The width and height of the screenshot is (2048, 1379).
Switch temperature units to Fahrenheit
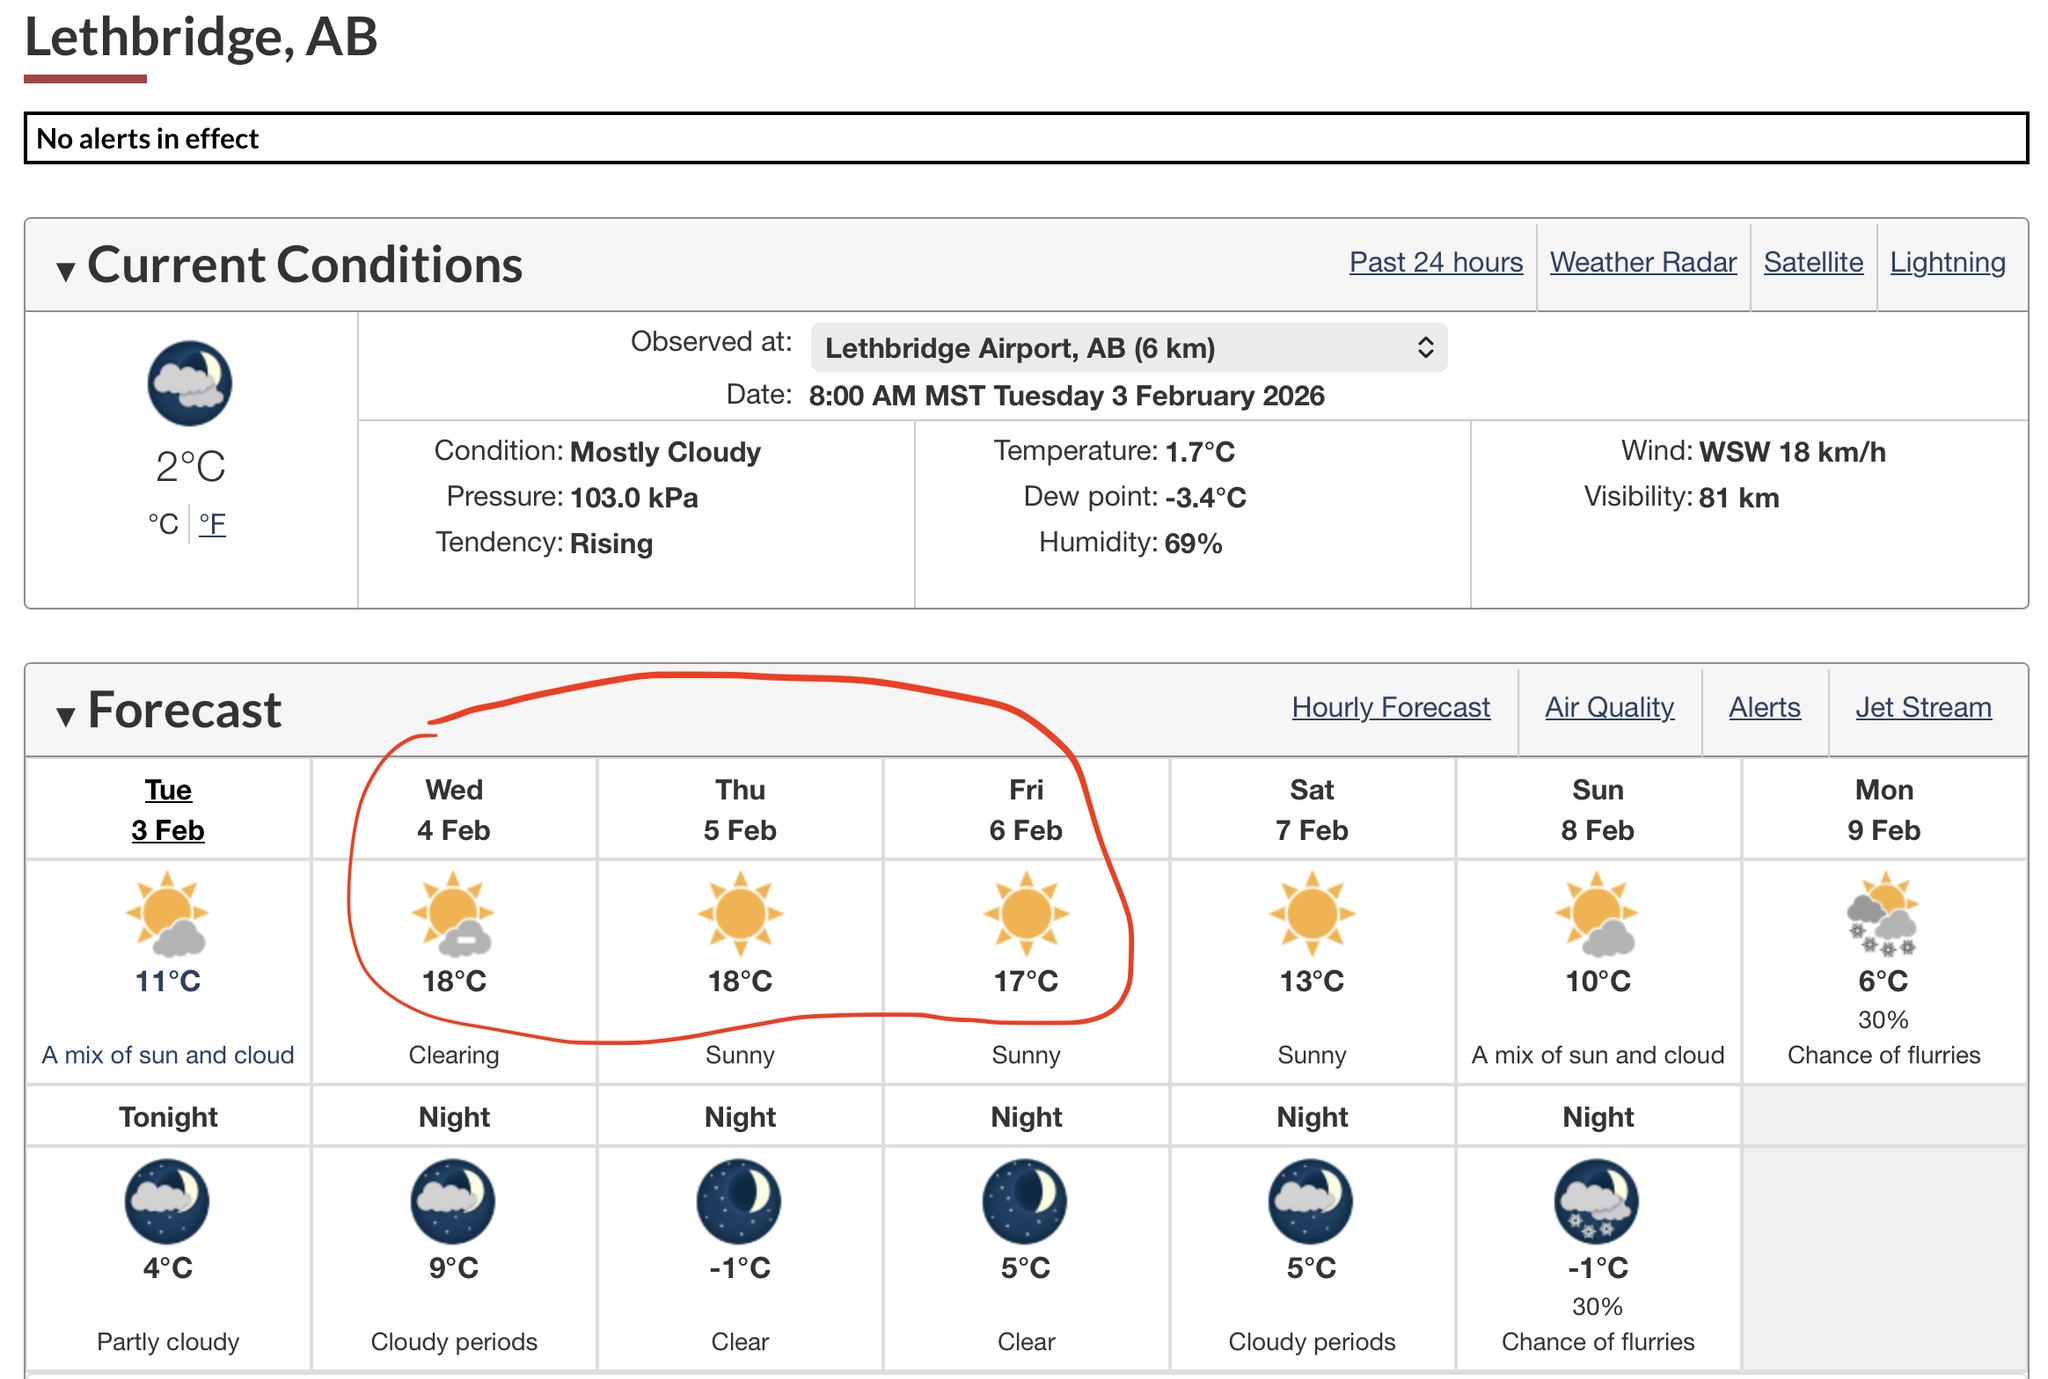(212, 523)
